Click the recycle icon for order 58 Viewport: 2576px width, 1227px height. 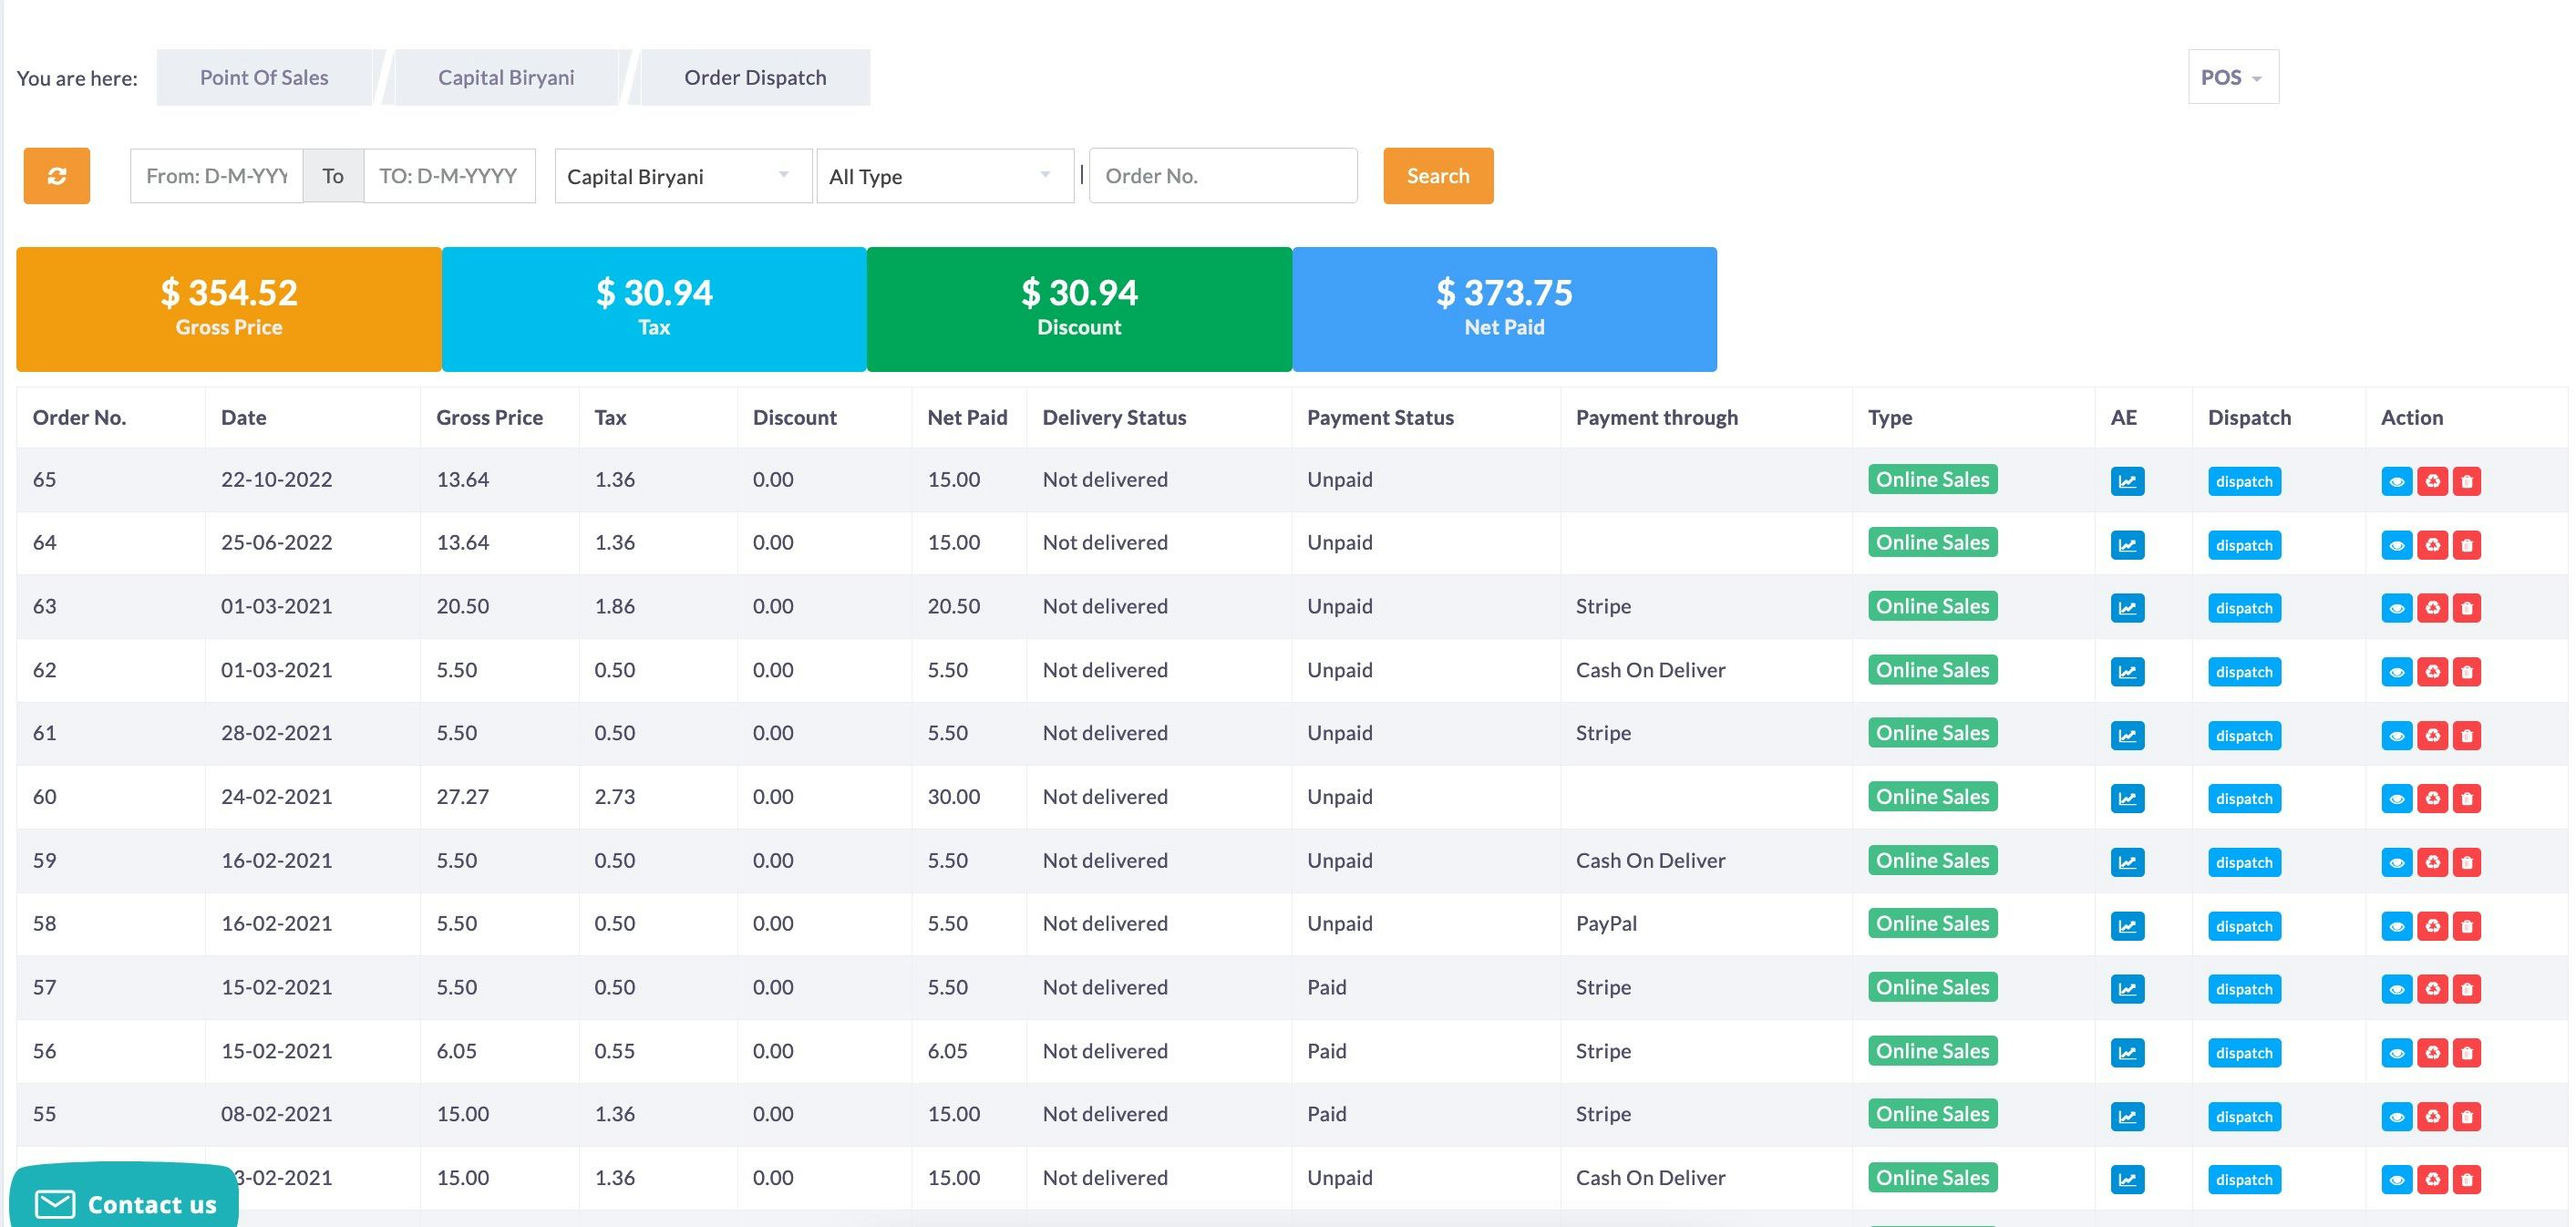(2432, 926)
